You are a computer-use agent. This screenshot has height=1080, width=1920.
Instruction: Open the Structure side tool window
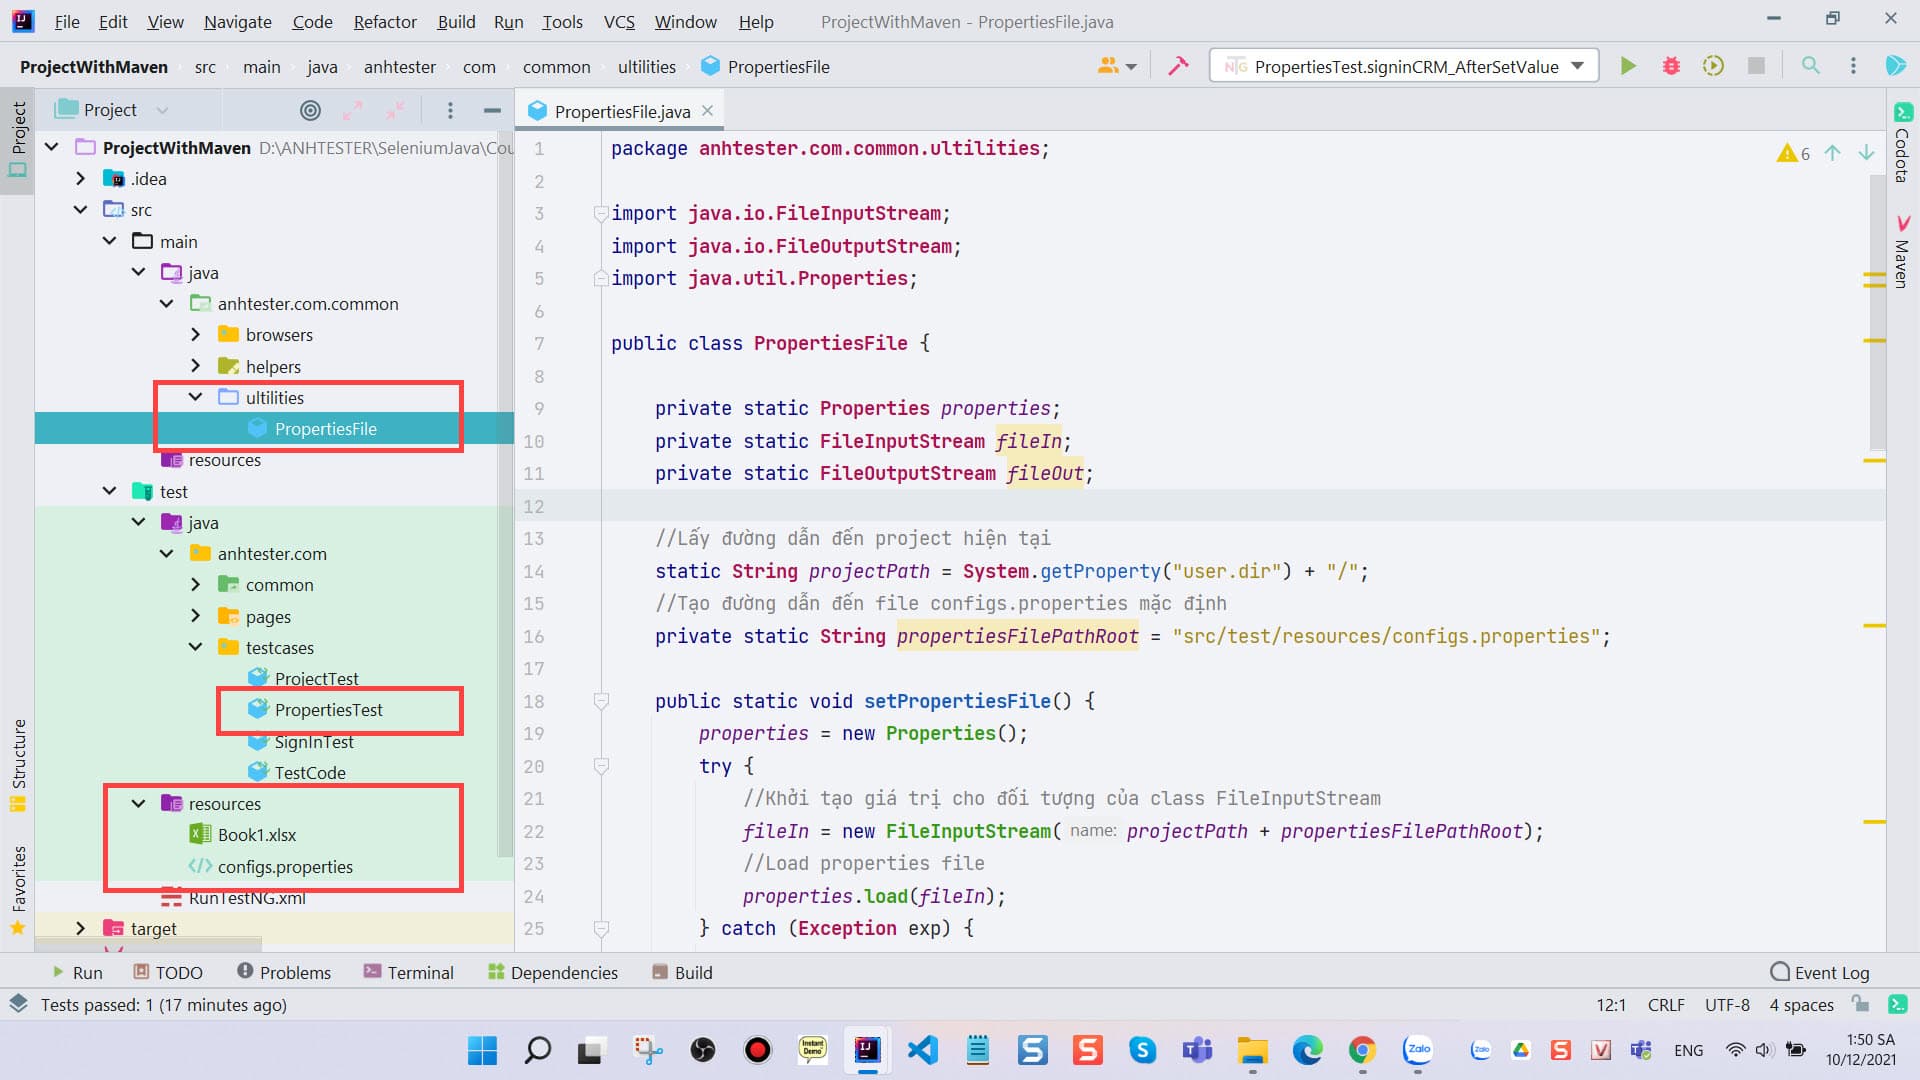coord(18,765)
